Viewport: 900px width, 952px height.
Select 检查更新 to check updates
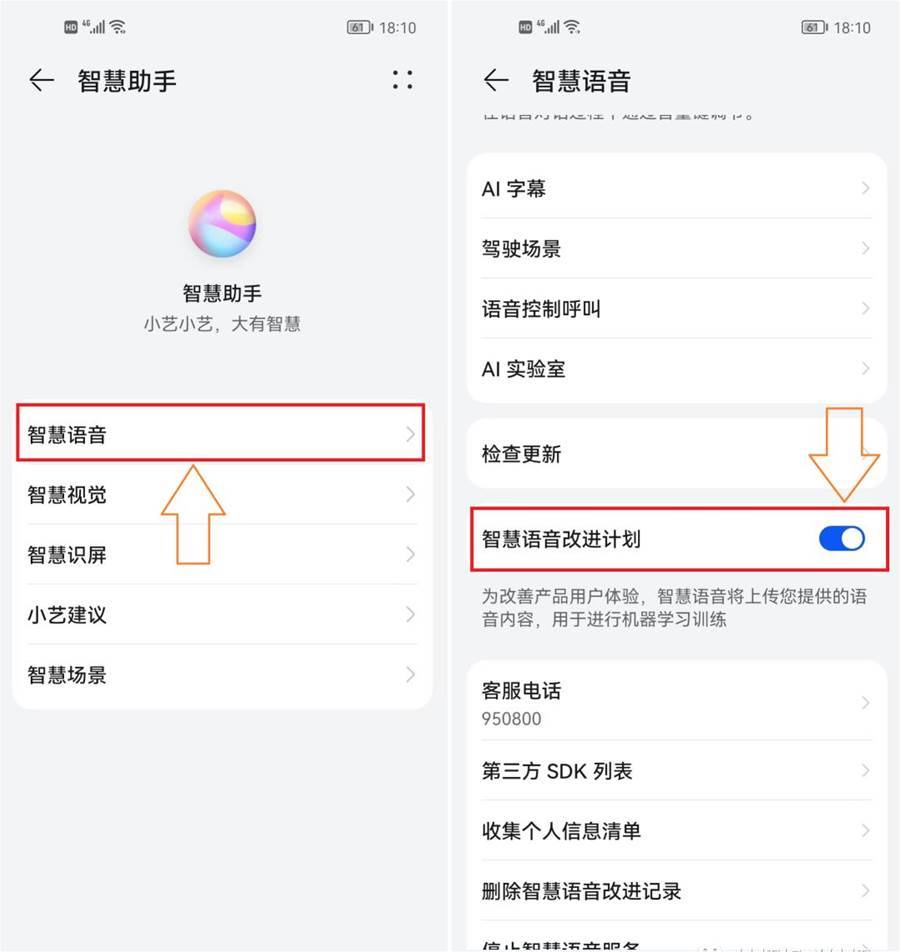pos(677,454)
